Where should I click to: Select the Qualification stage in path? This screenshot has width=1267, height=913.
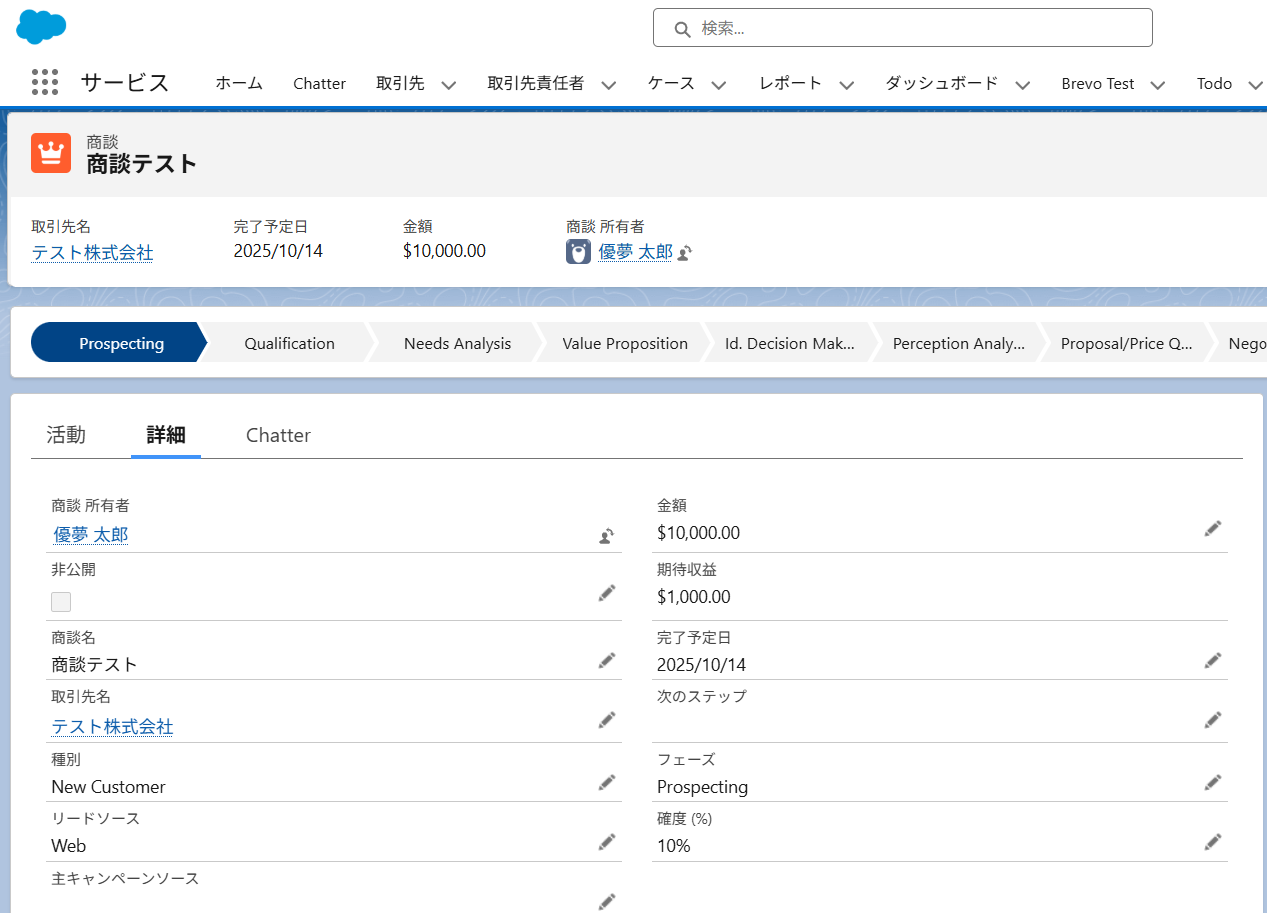click(x=289, y=343)
